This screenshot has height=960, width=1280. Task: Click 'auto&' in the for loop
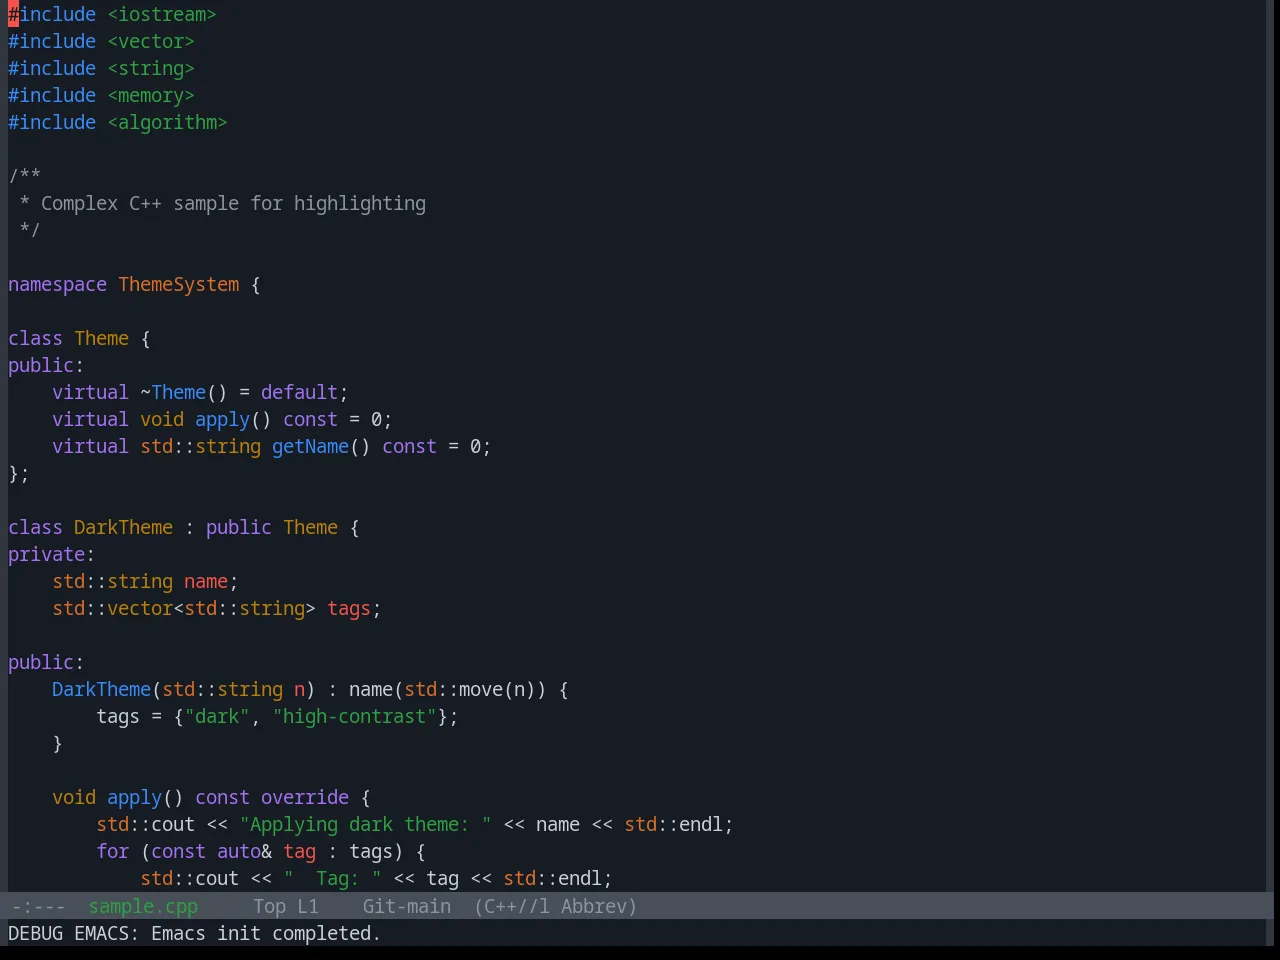[x=244, y=851]
